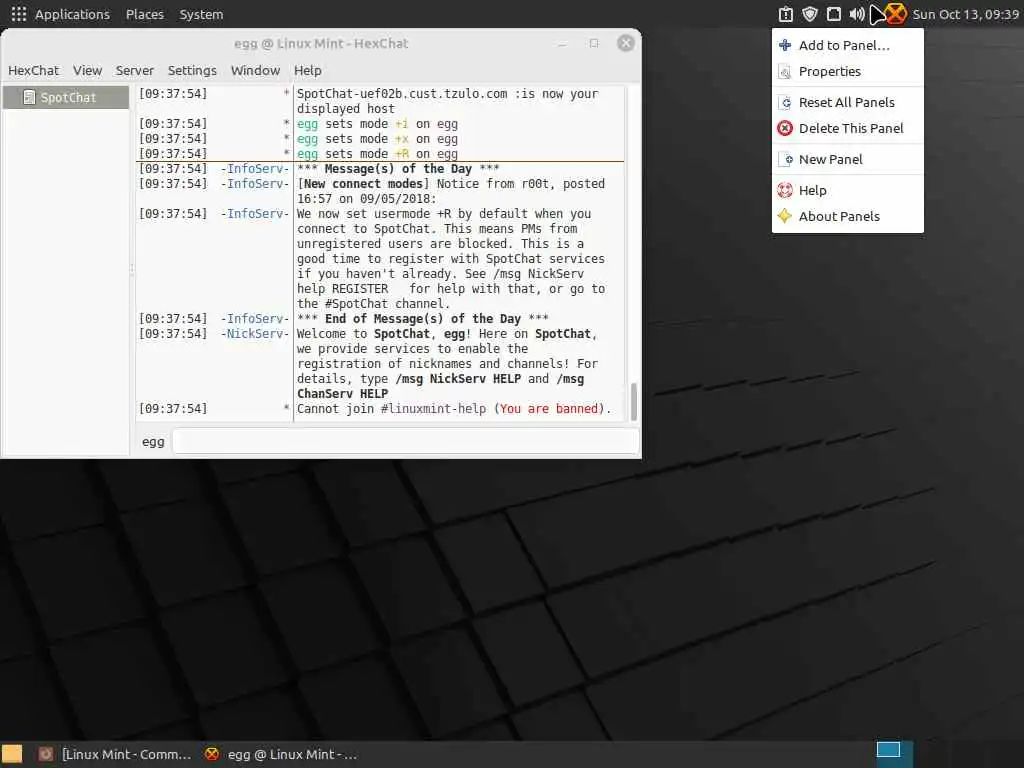Click the Add to Panel plus icon
This screenshot has height=768, width=1024.
point(785,45)
